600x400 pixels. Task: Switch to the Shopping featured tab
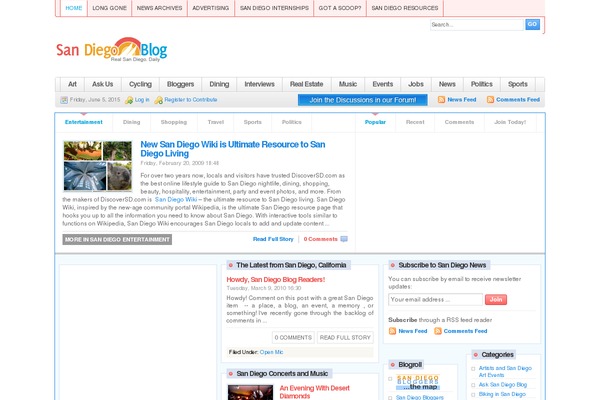click(x=174, y=122)
